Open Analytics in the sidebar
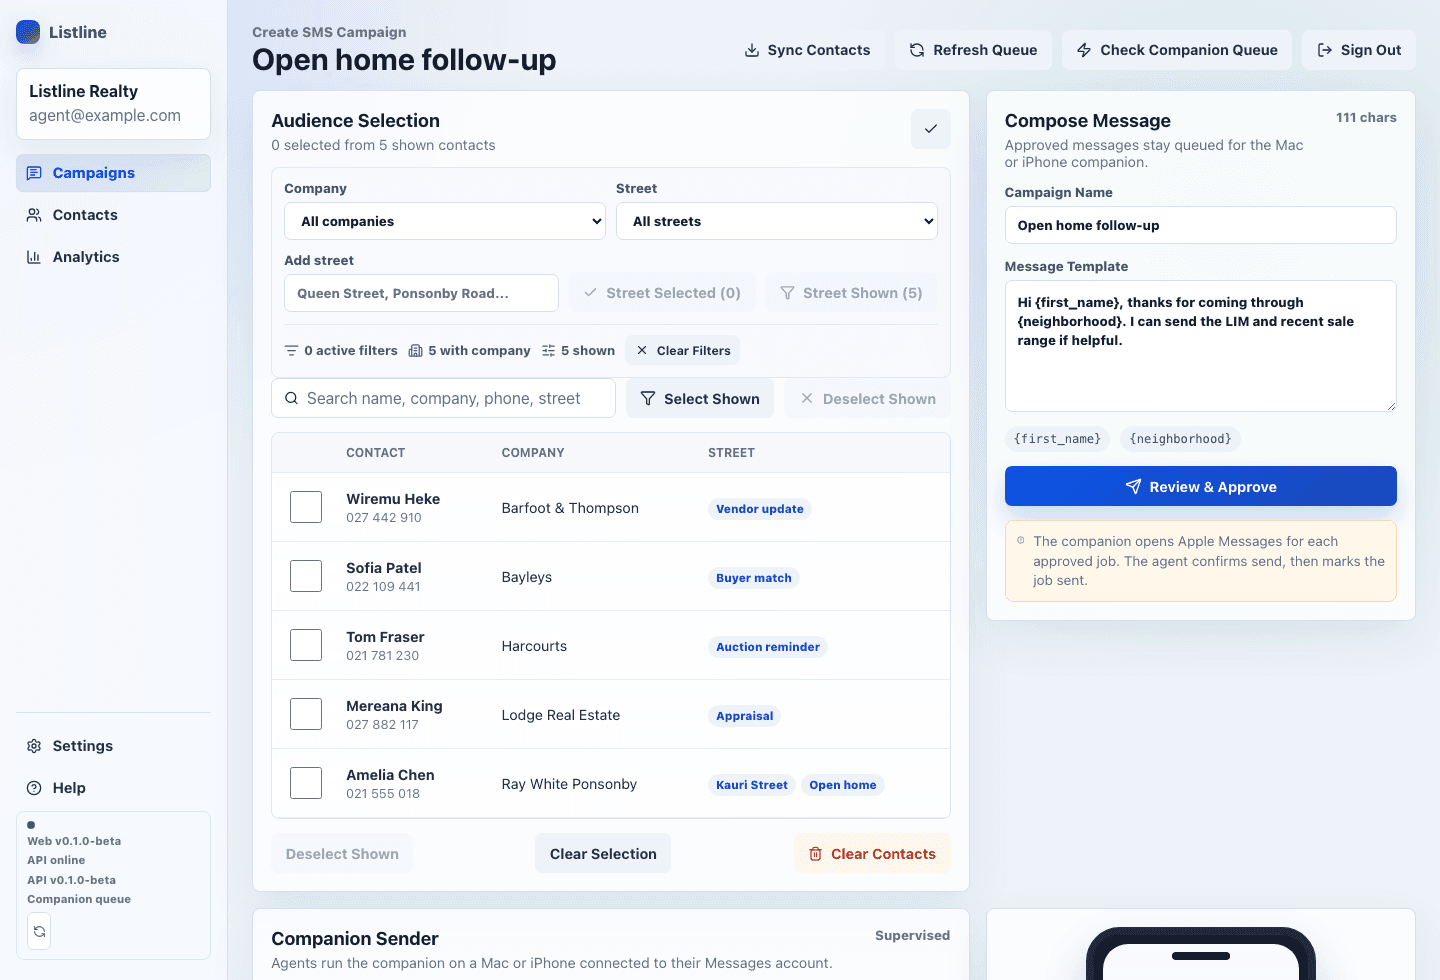 [x=113, y=257]
